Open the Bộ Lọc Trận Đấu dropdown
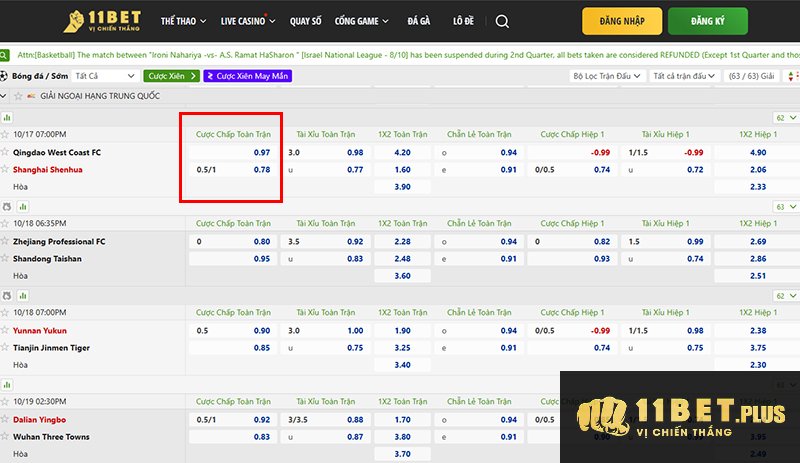800x463 pixels. [x=606, y=75]
